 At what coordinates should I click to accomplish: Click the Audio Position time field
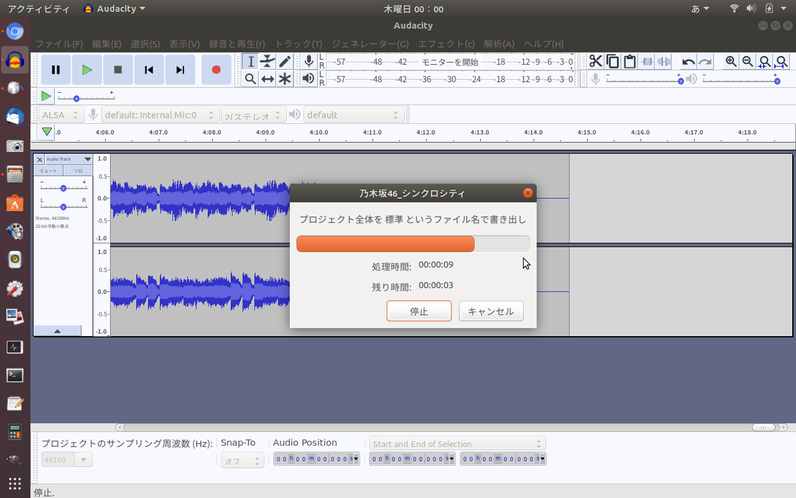(316, 459)
